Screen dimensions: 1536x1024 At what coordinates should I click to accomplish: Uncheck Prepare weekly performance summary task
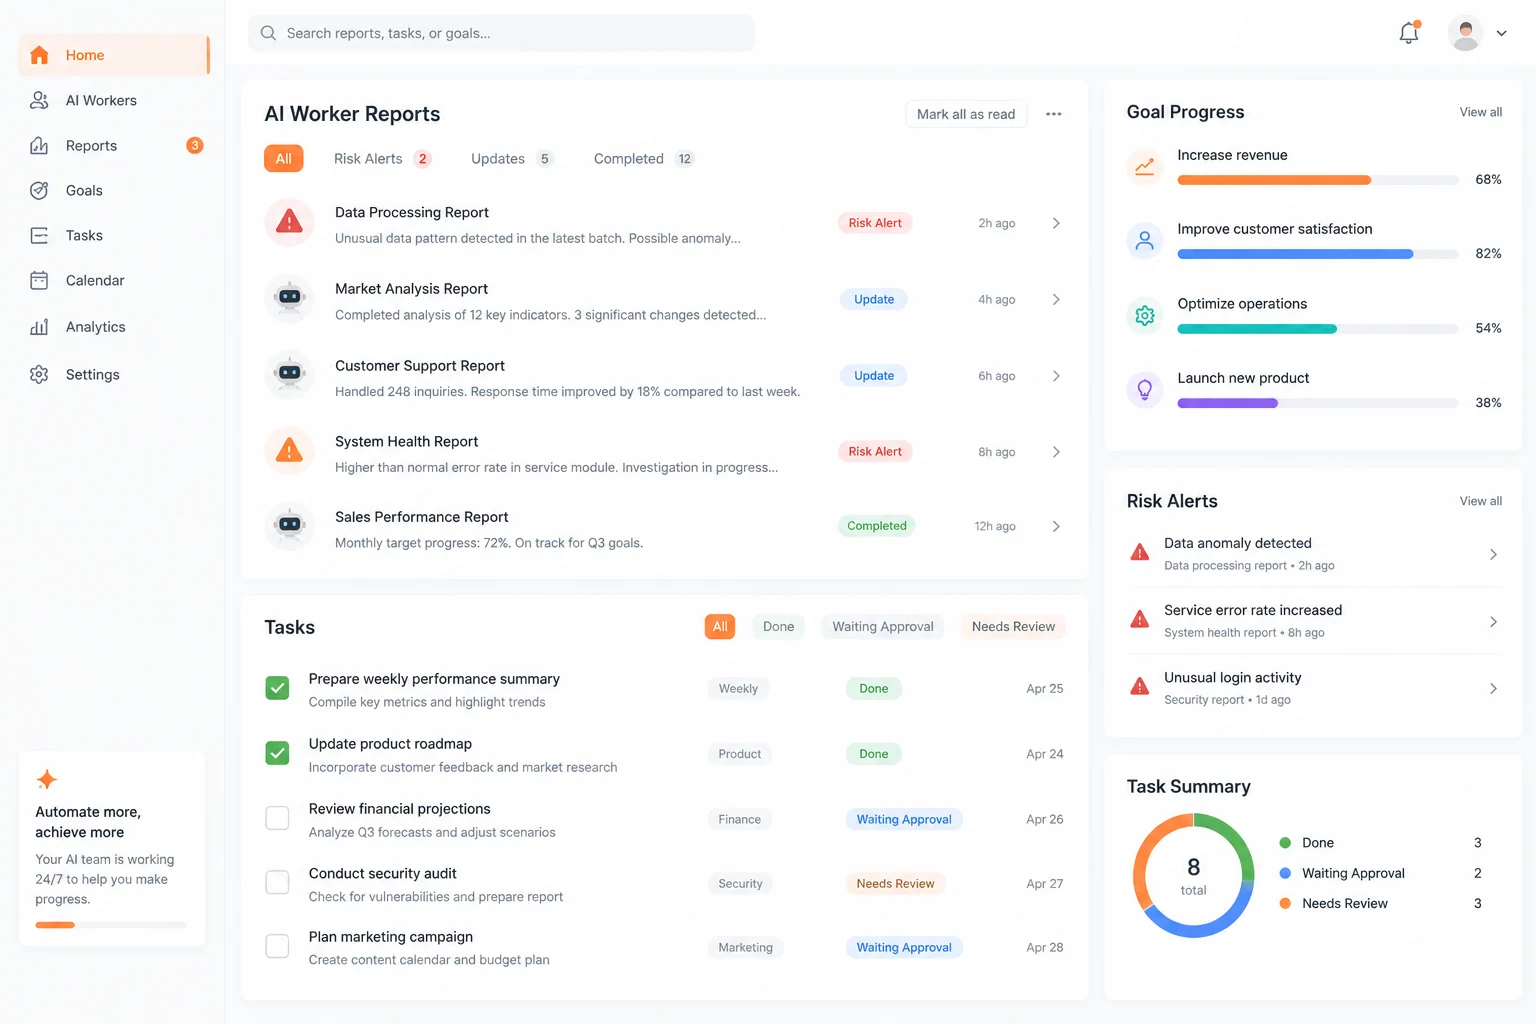point(277,688)
